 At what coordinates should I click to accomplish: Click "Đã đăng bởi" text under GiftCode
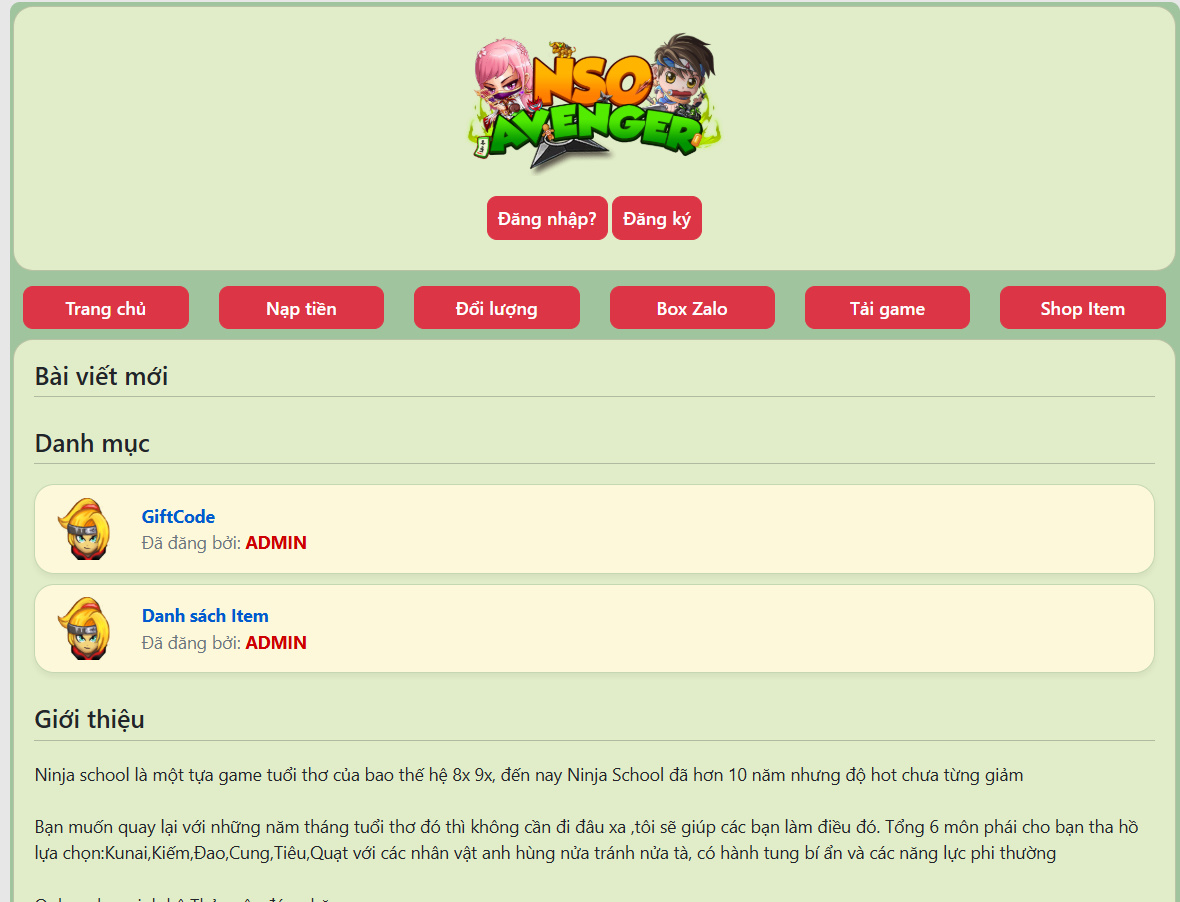[x=191, y=543]
